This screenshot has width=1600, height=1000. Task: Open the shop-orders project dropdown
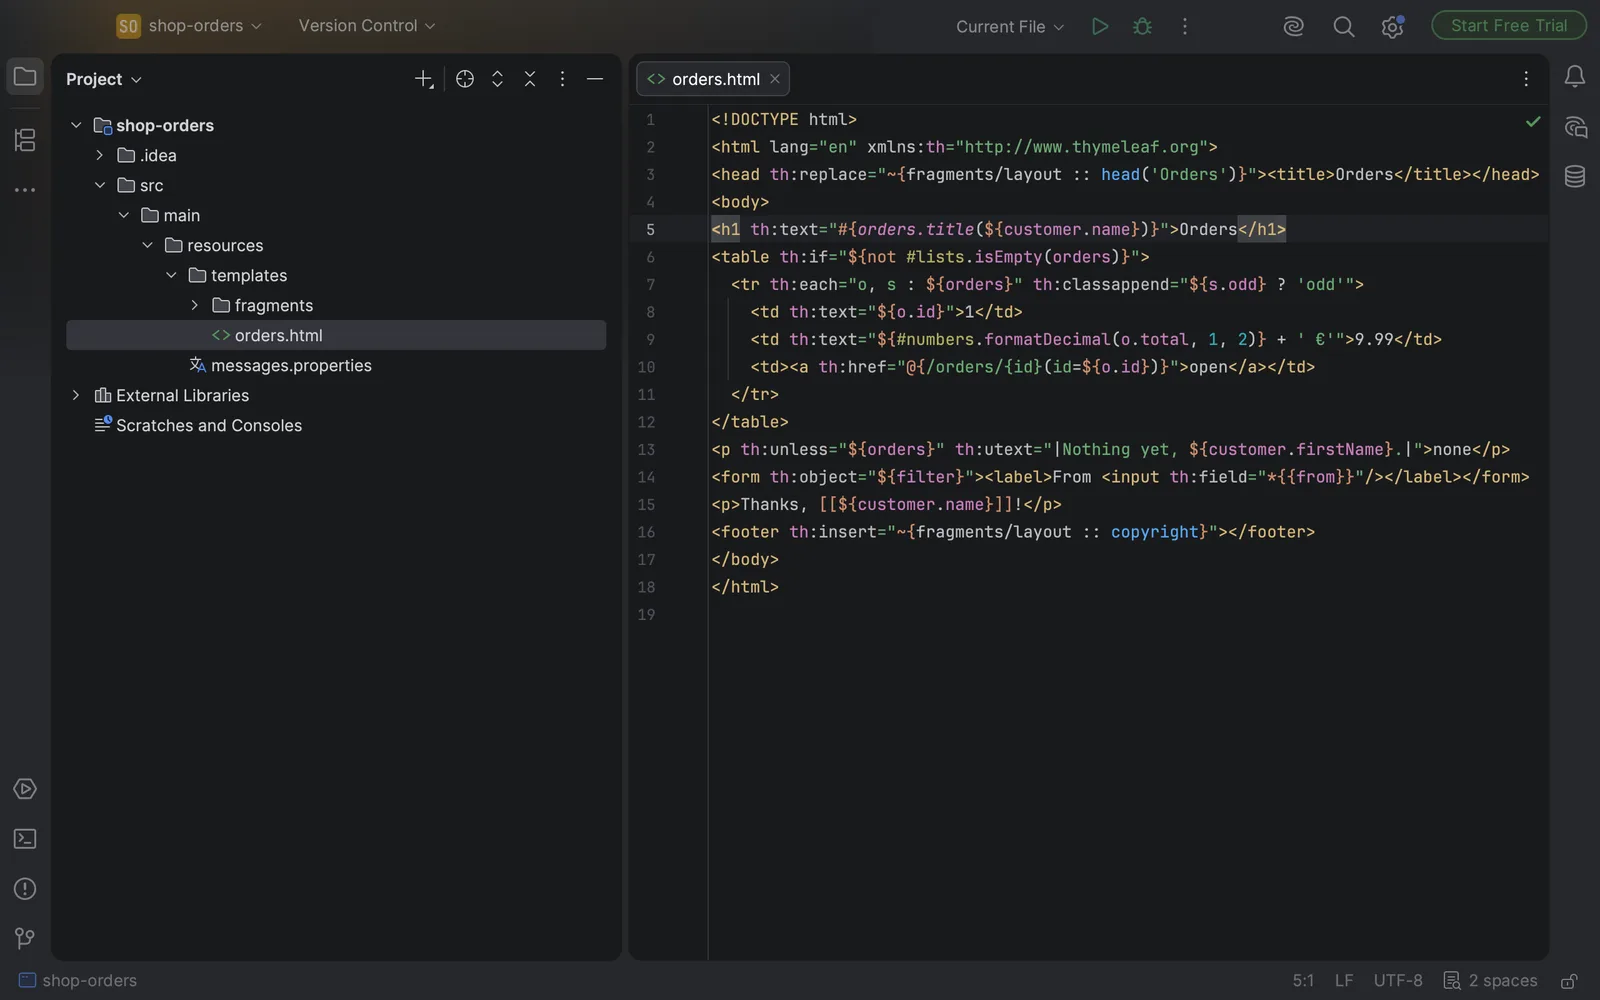pos(190,26)
